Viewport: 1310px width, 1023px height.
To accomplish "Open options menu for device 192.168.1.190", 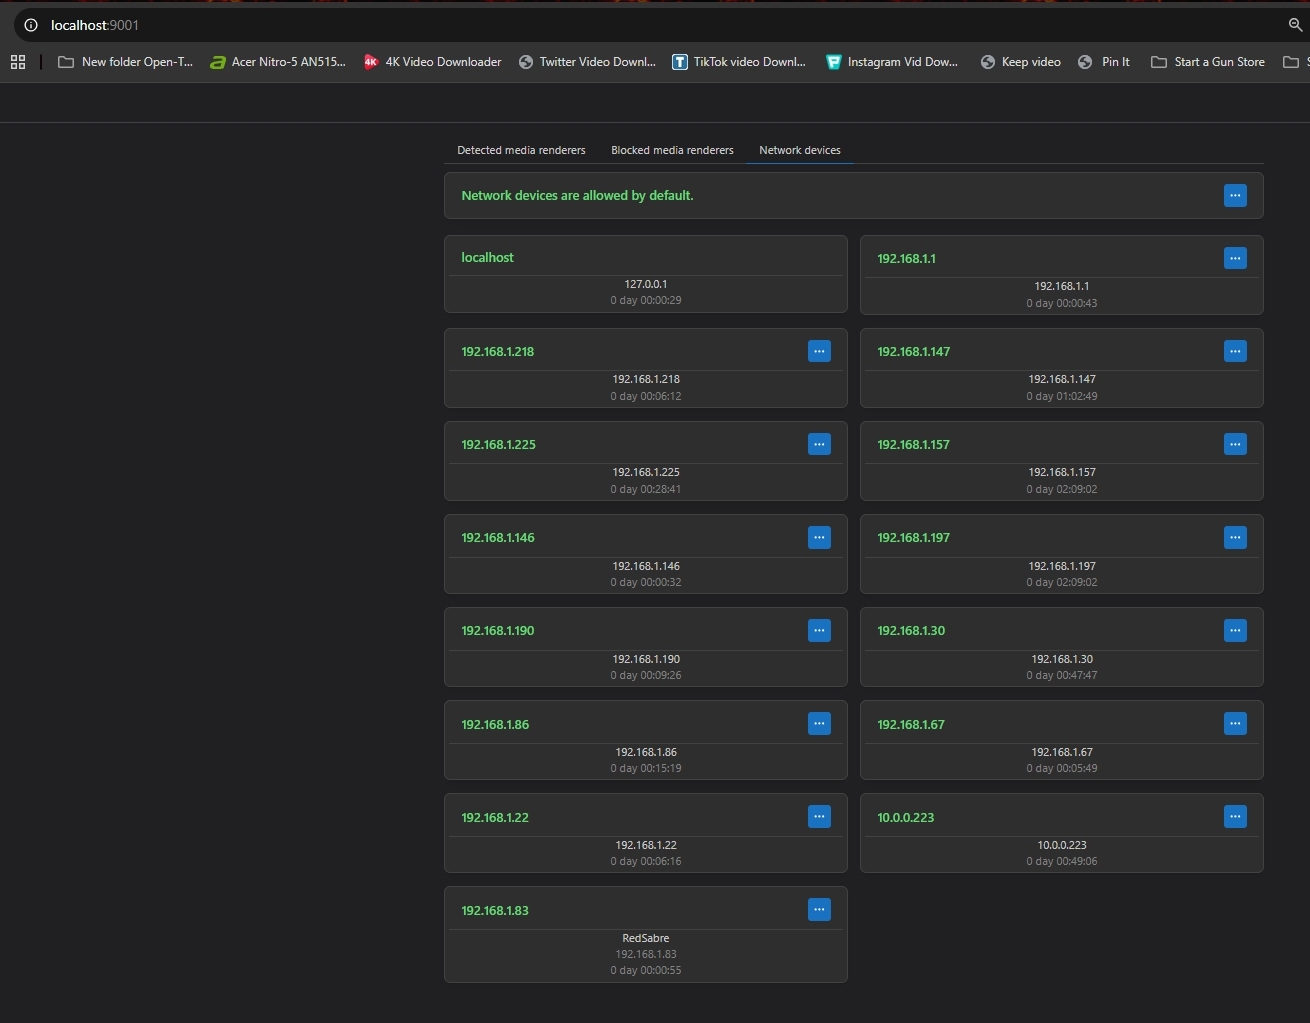I will (819, 630).
